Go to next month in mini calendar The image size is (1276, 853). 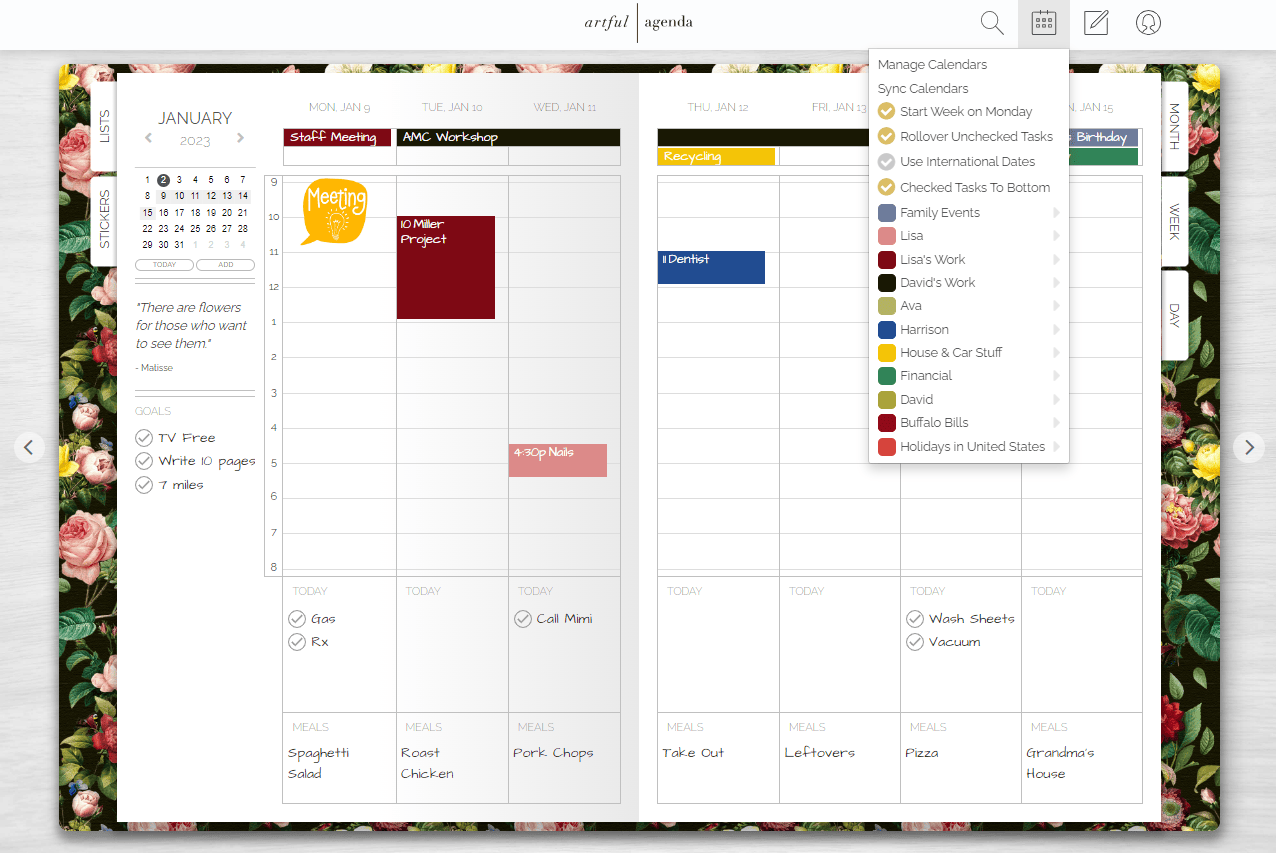coord(240,139)
